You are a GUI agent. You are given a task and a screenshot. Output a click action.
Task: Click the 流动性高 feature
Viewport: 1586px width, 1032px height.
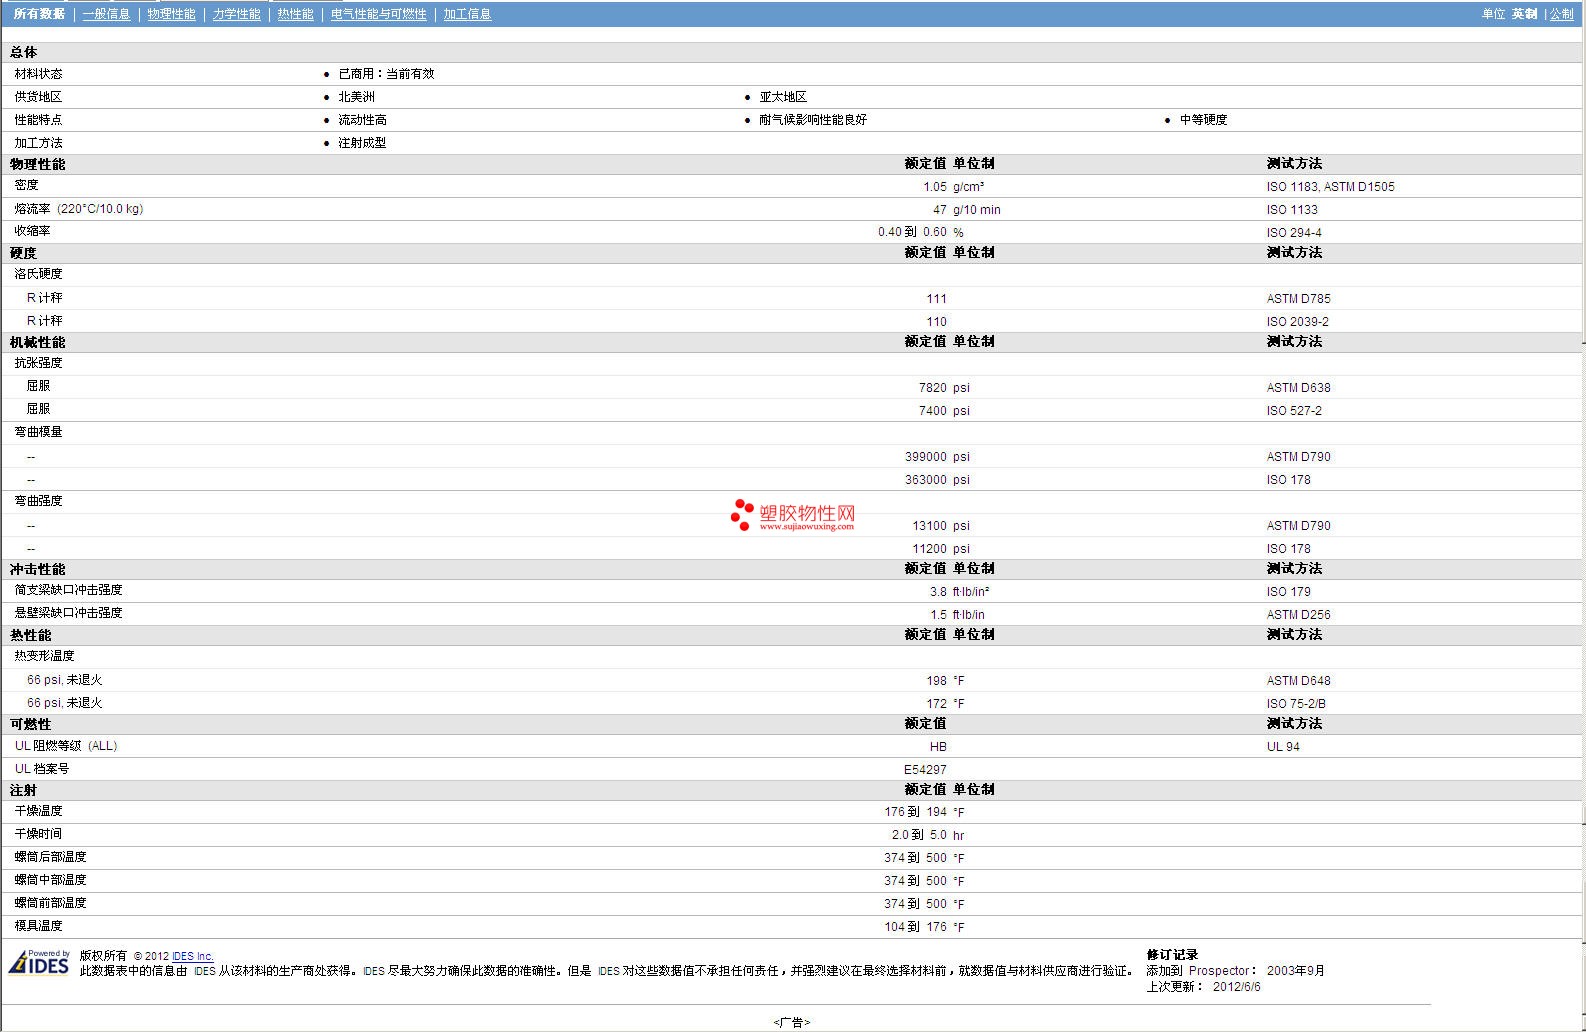click(362, 120)
